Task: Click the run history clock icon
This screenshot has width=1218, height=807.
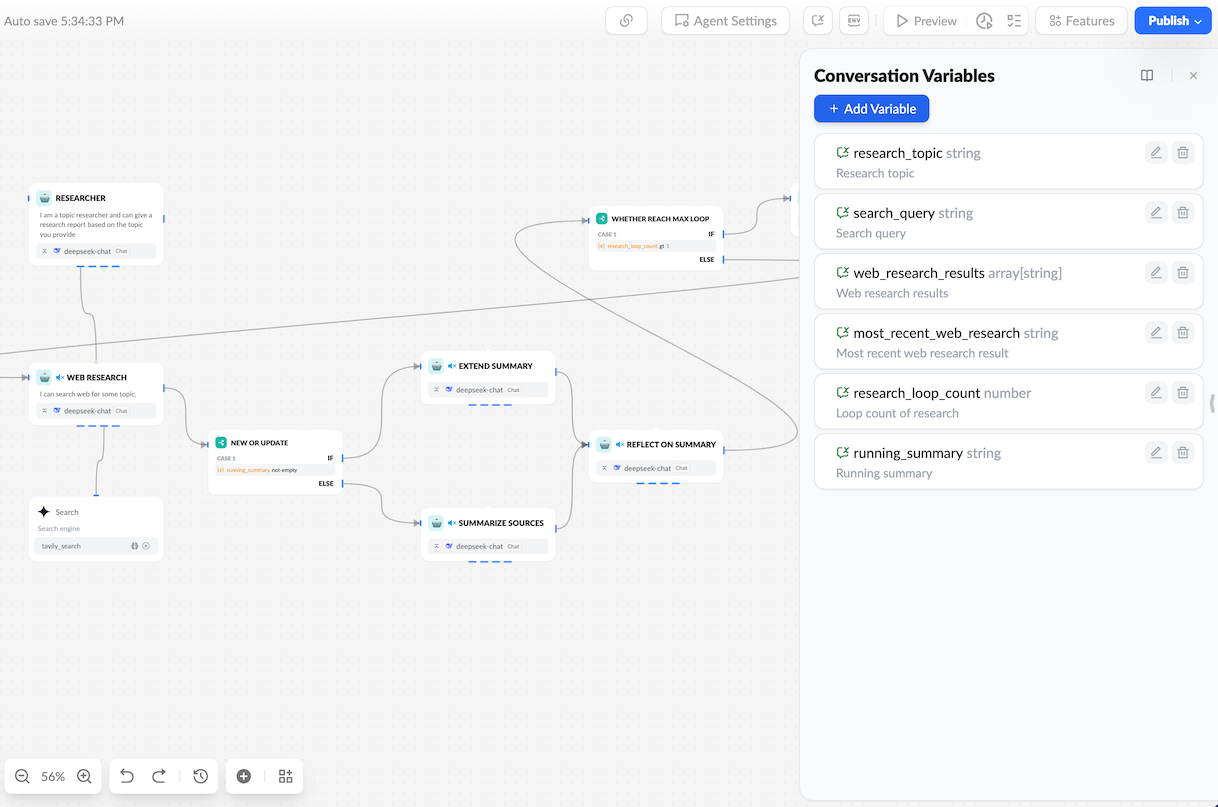Action: click(x=984, y=21)
